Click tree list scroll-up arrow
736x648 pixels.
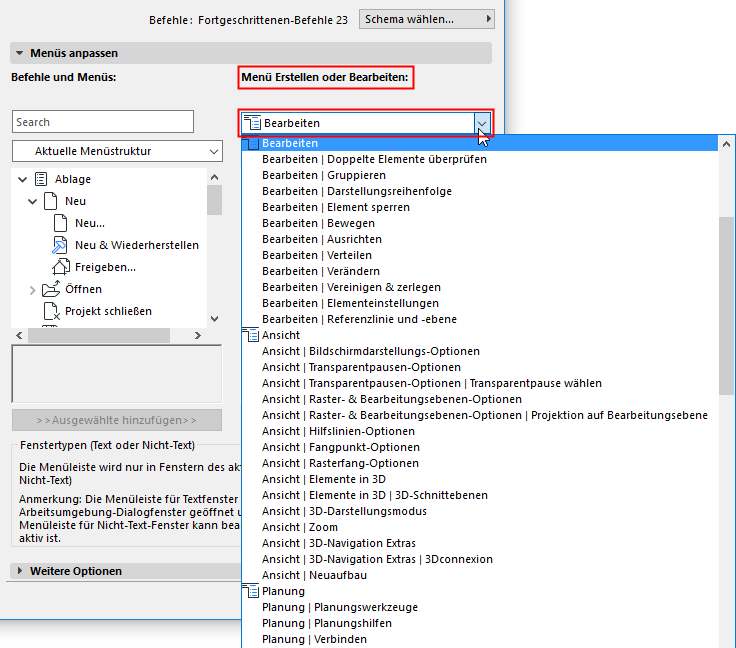coord(215,177)
